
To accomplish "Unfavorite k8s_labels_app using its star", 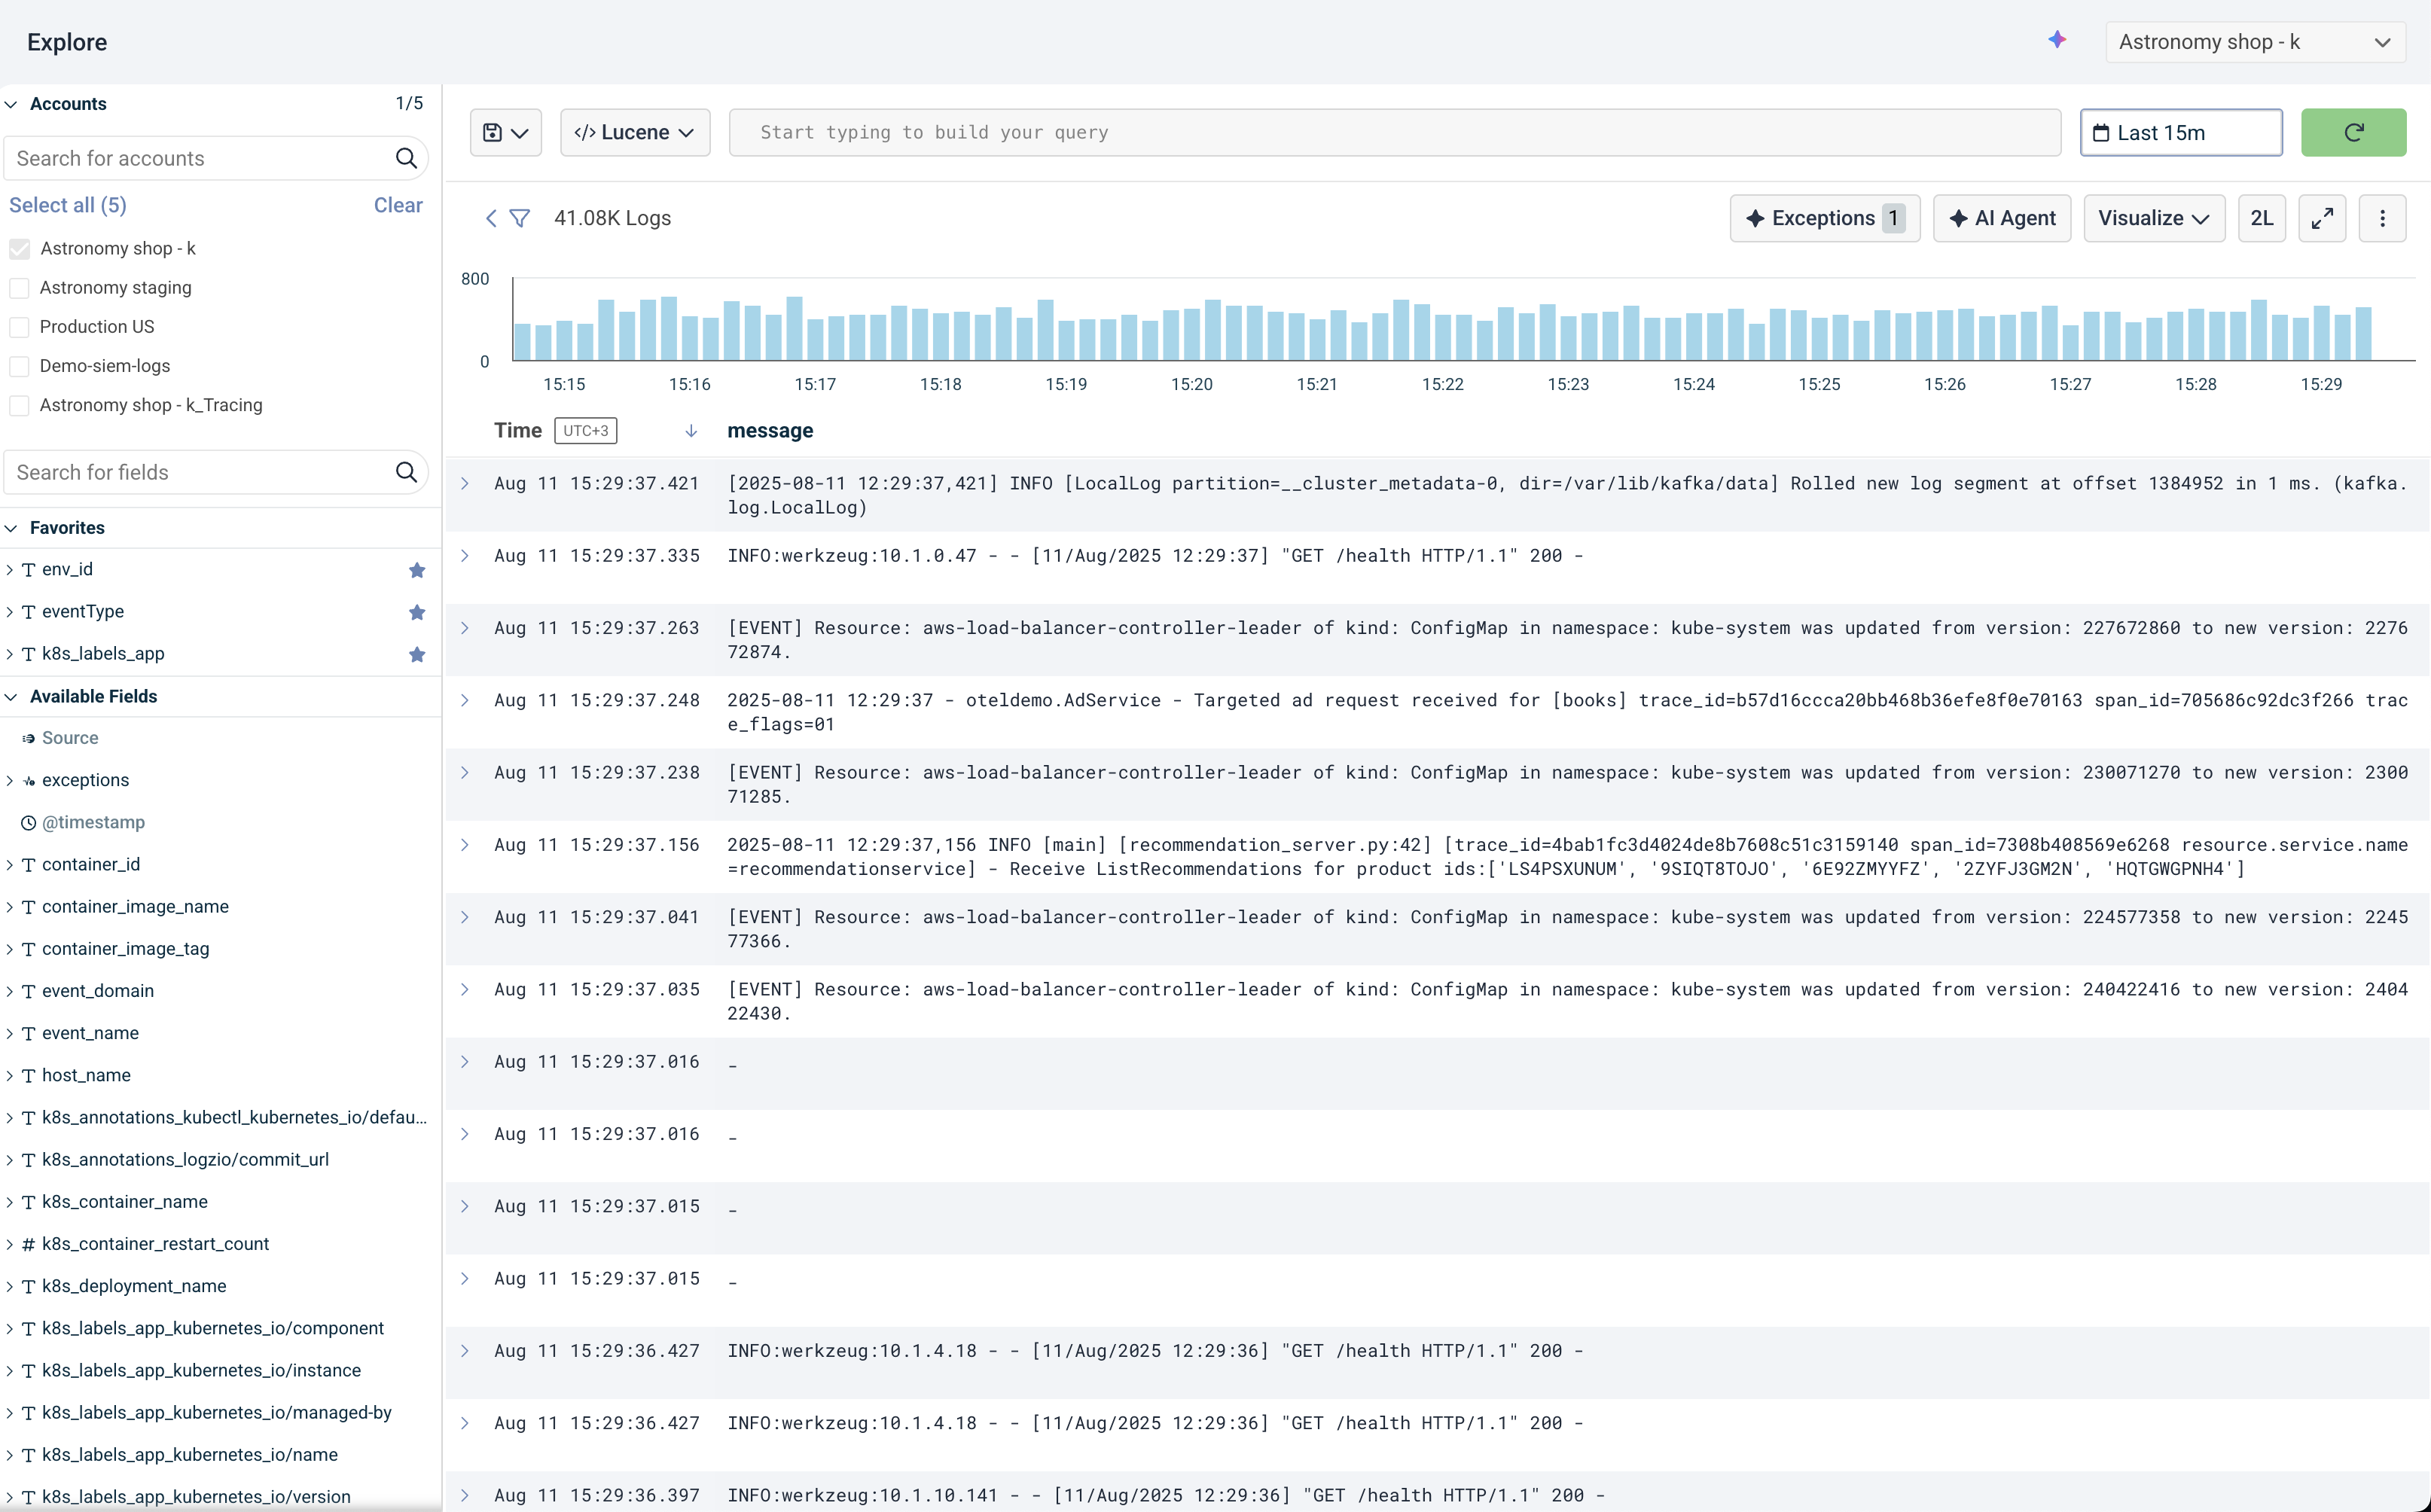I will pos(417,654).
